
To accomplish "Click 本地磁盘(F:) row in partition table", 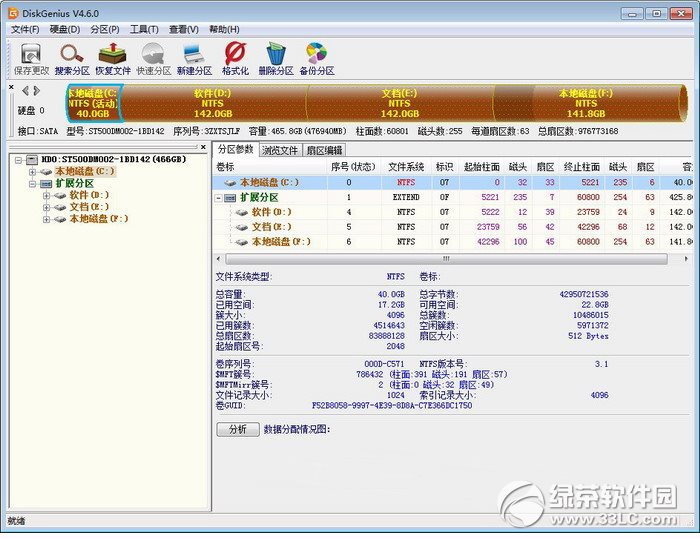I will (x=452, y=242).
